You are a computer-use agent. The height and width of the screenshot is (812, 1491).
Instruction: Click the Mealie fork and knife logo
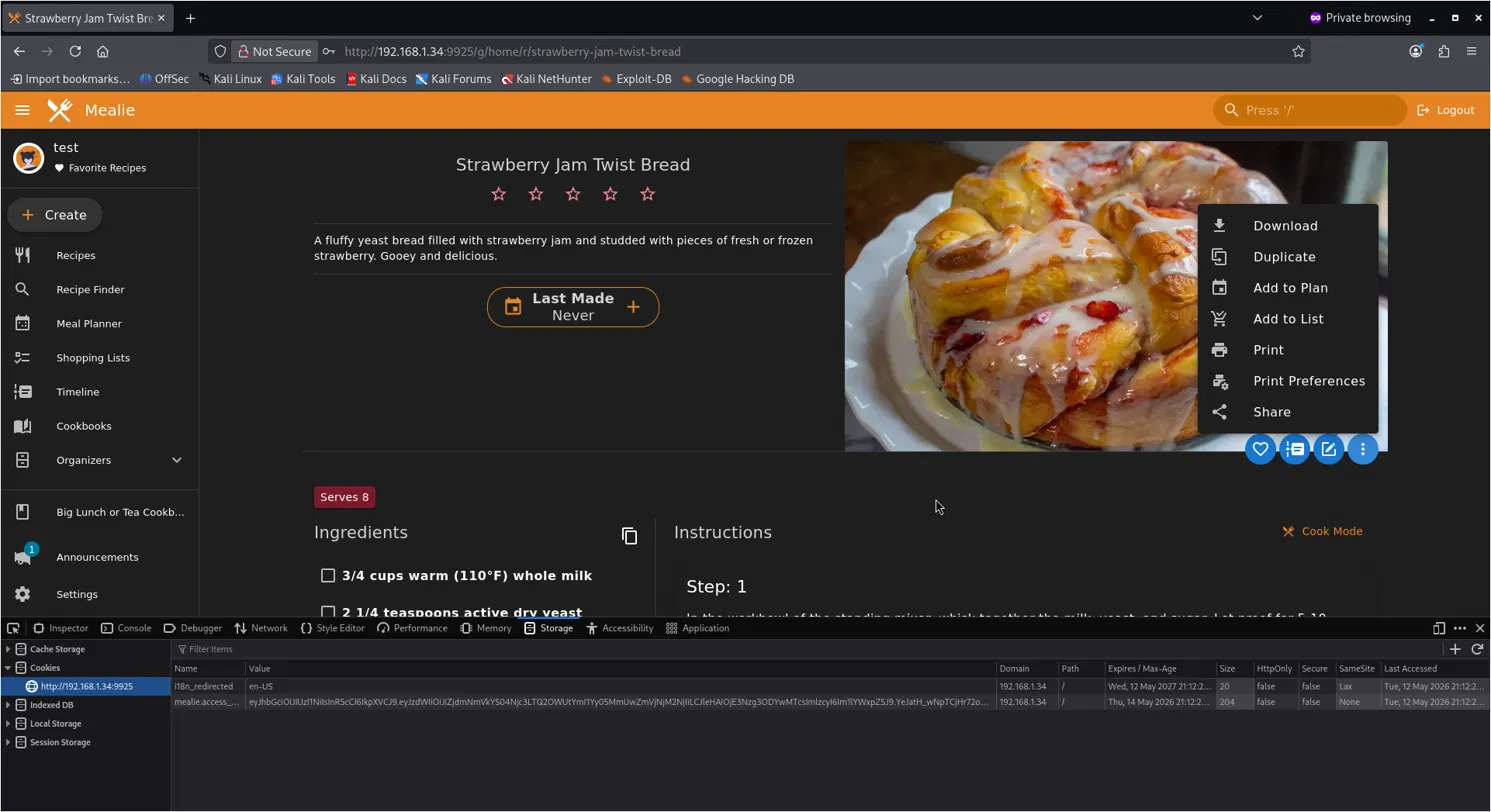[60, 110]
